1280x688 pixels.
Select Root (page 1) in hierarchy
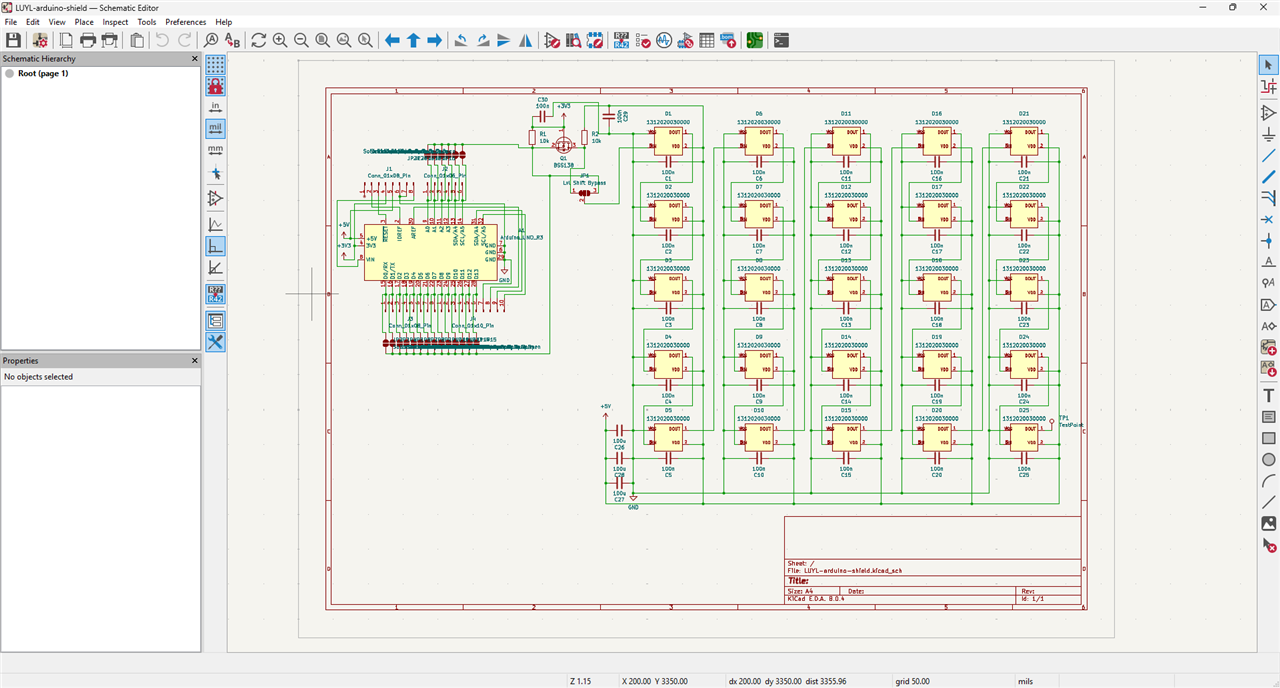[x=42, y=73]
